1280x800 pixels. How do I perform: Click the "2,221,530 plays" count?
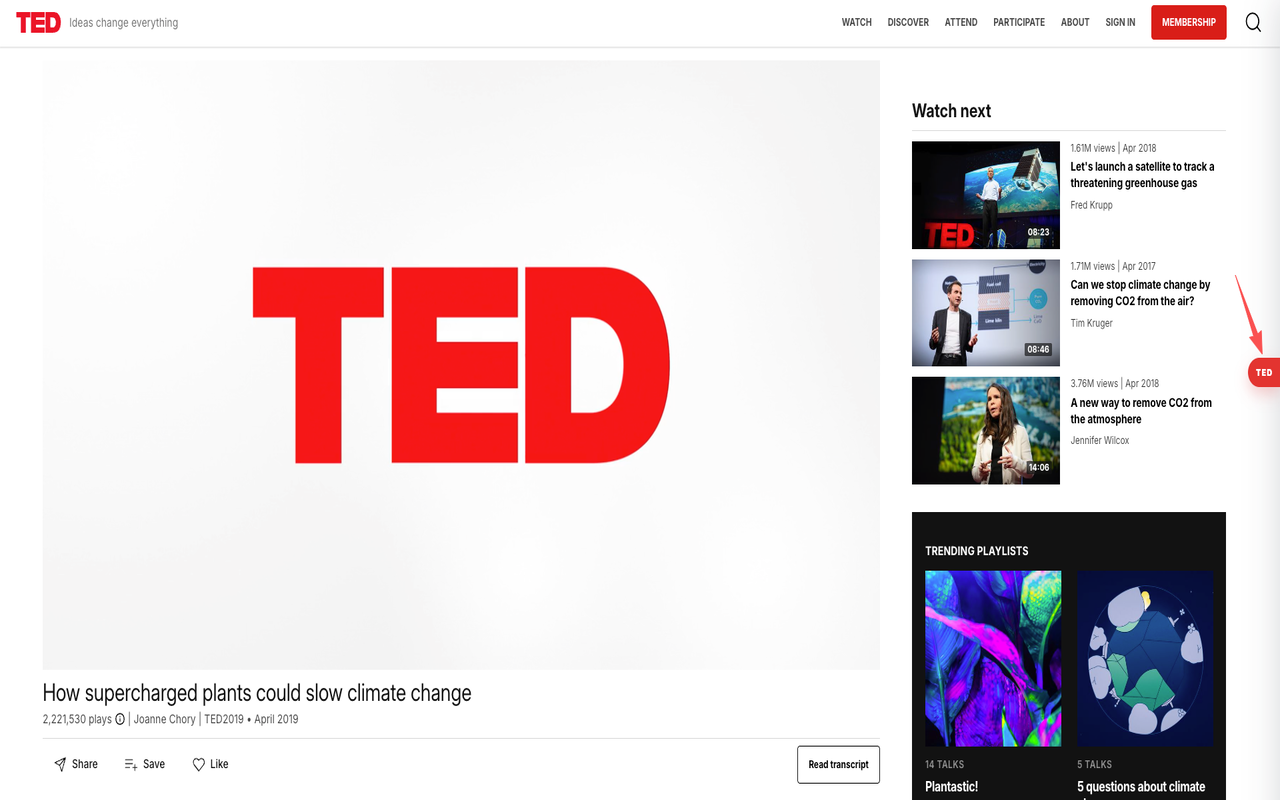pyautogui.click(x=77, y=719)
